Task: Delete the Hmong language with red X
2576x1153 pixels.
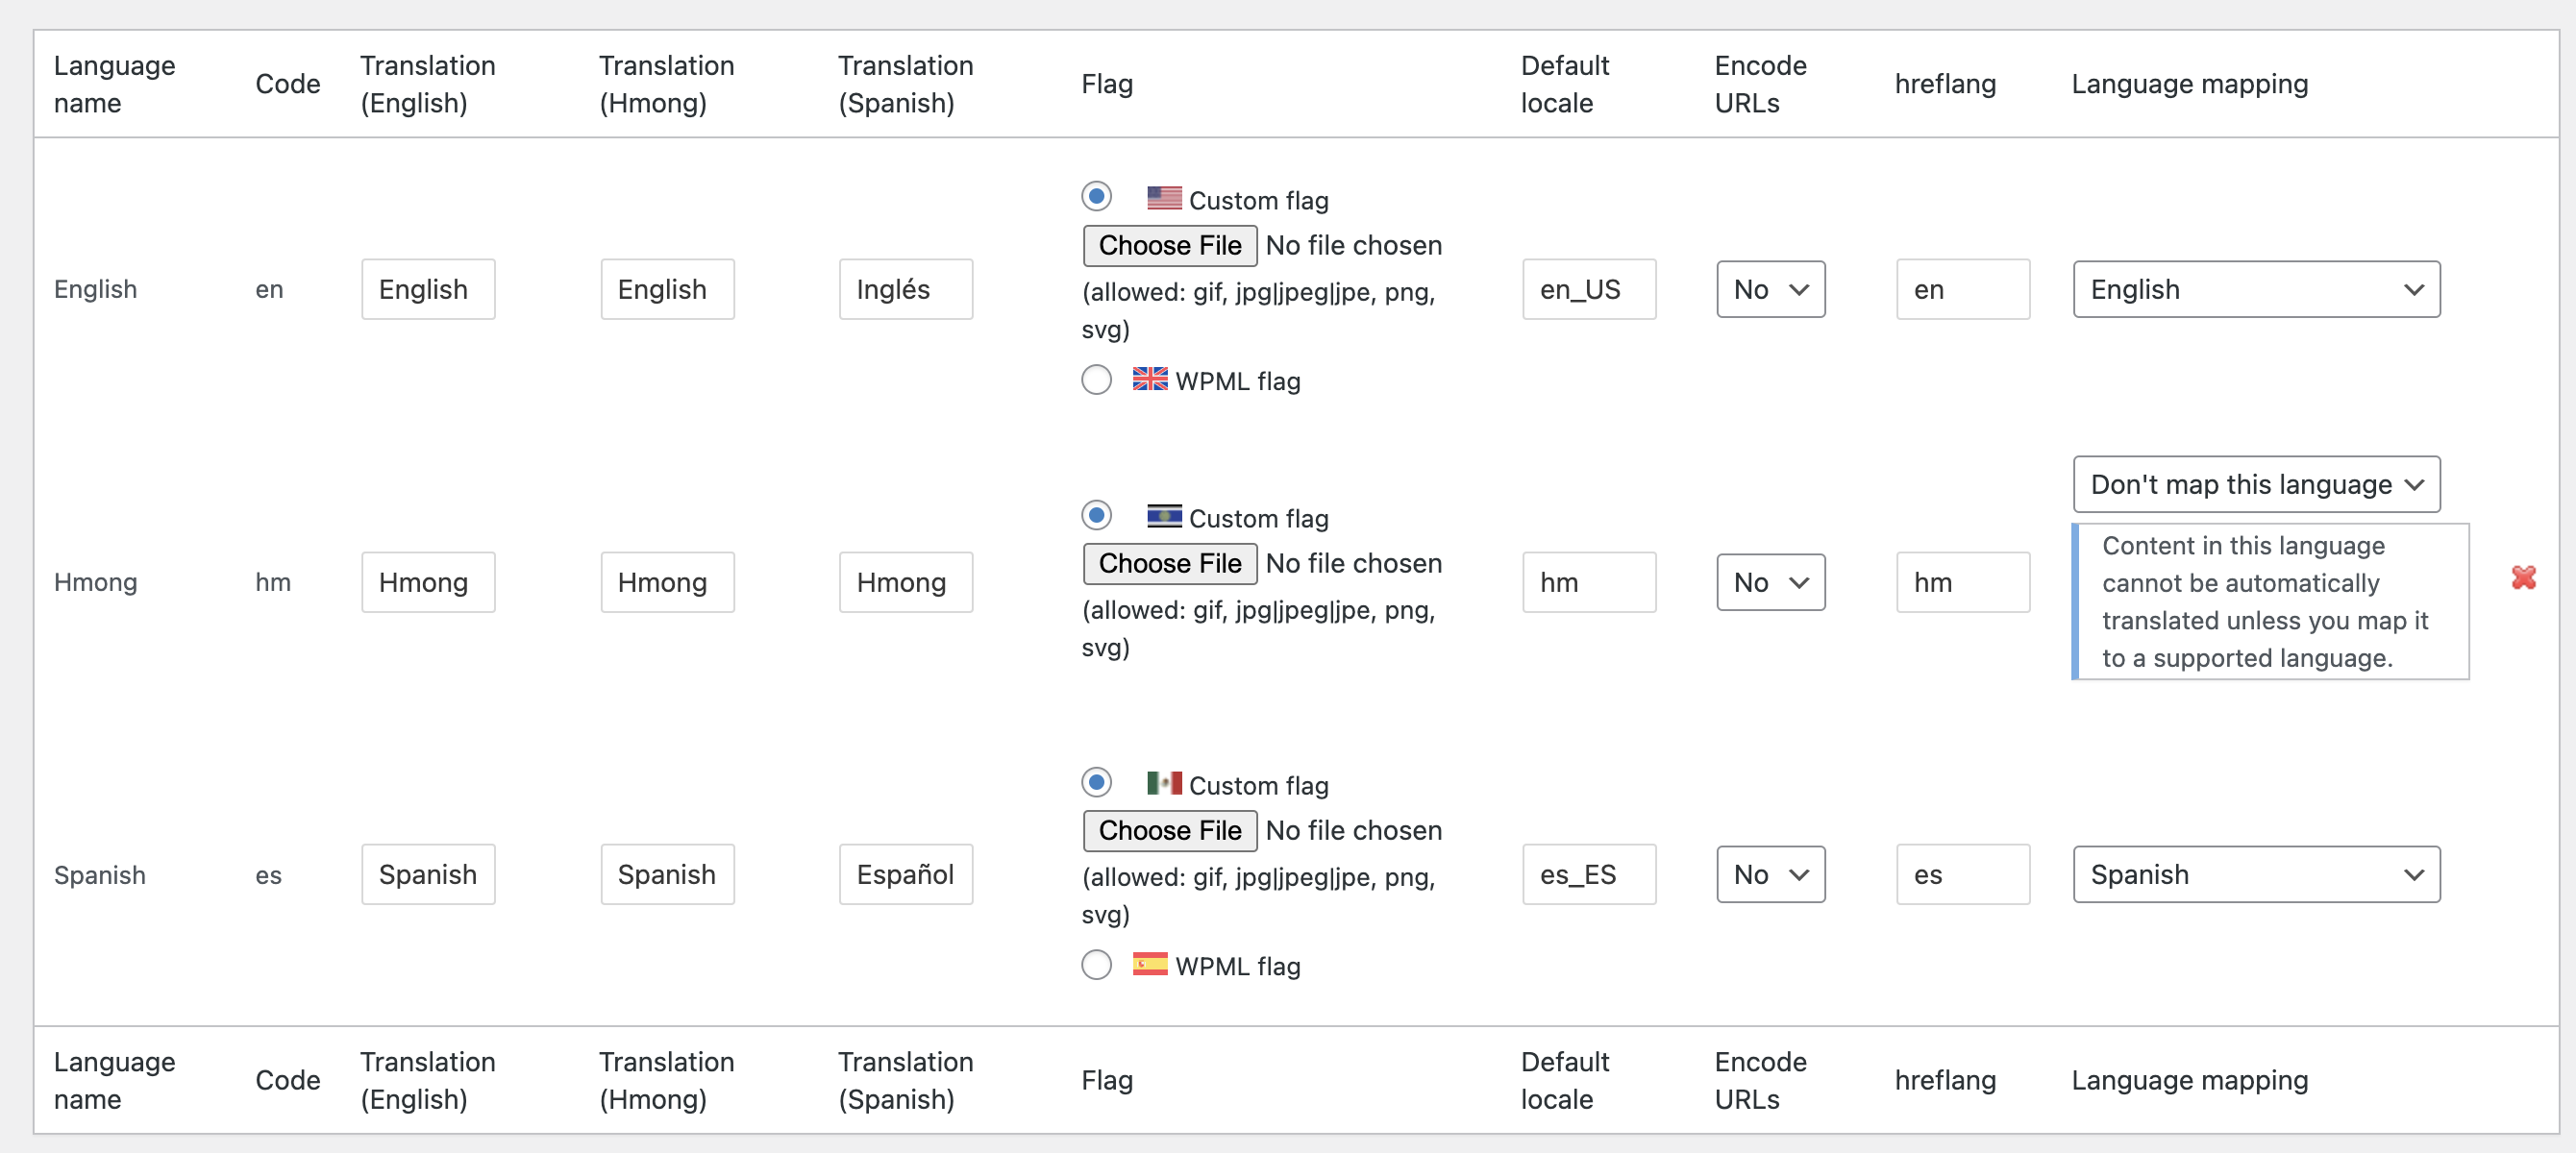Action: tap(2523, 577)
